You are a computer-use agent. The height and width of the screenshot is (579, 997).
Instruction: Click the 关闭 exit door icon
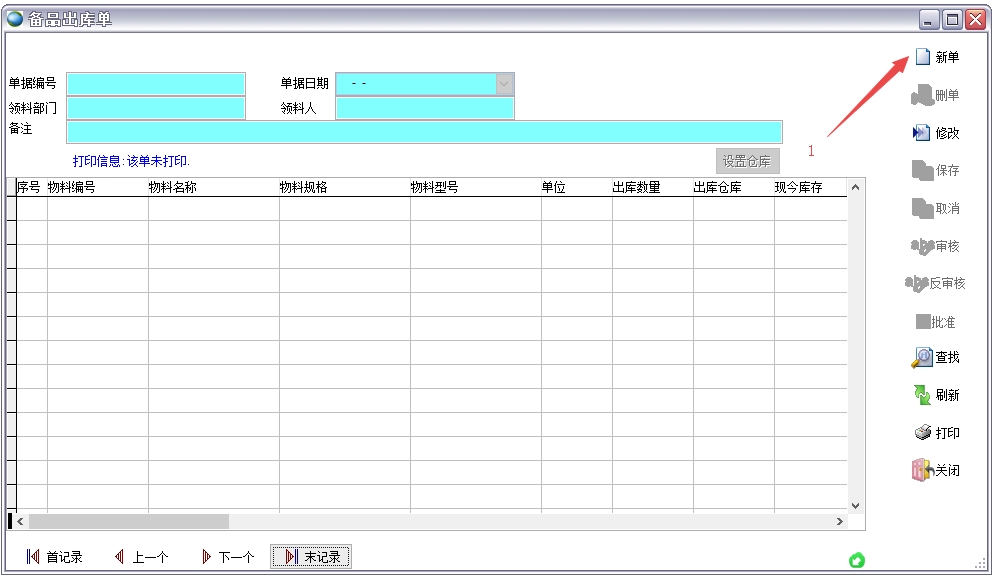(x=921, y=470)
